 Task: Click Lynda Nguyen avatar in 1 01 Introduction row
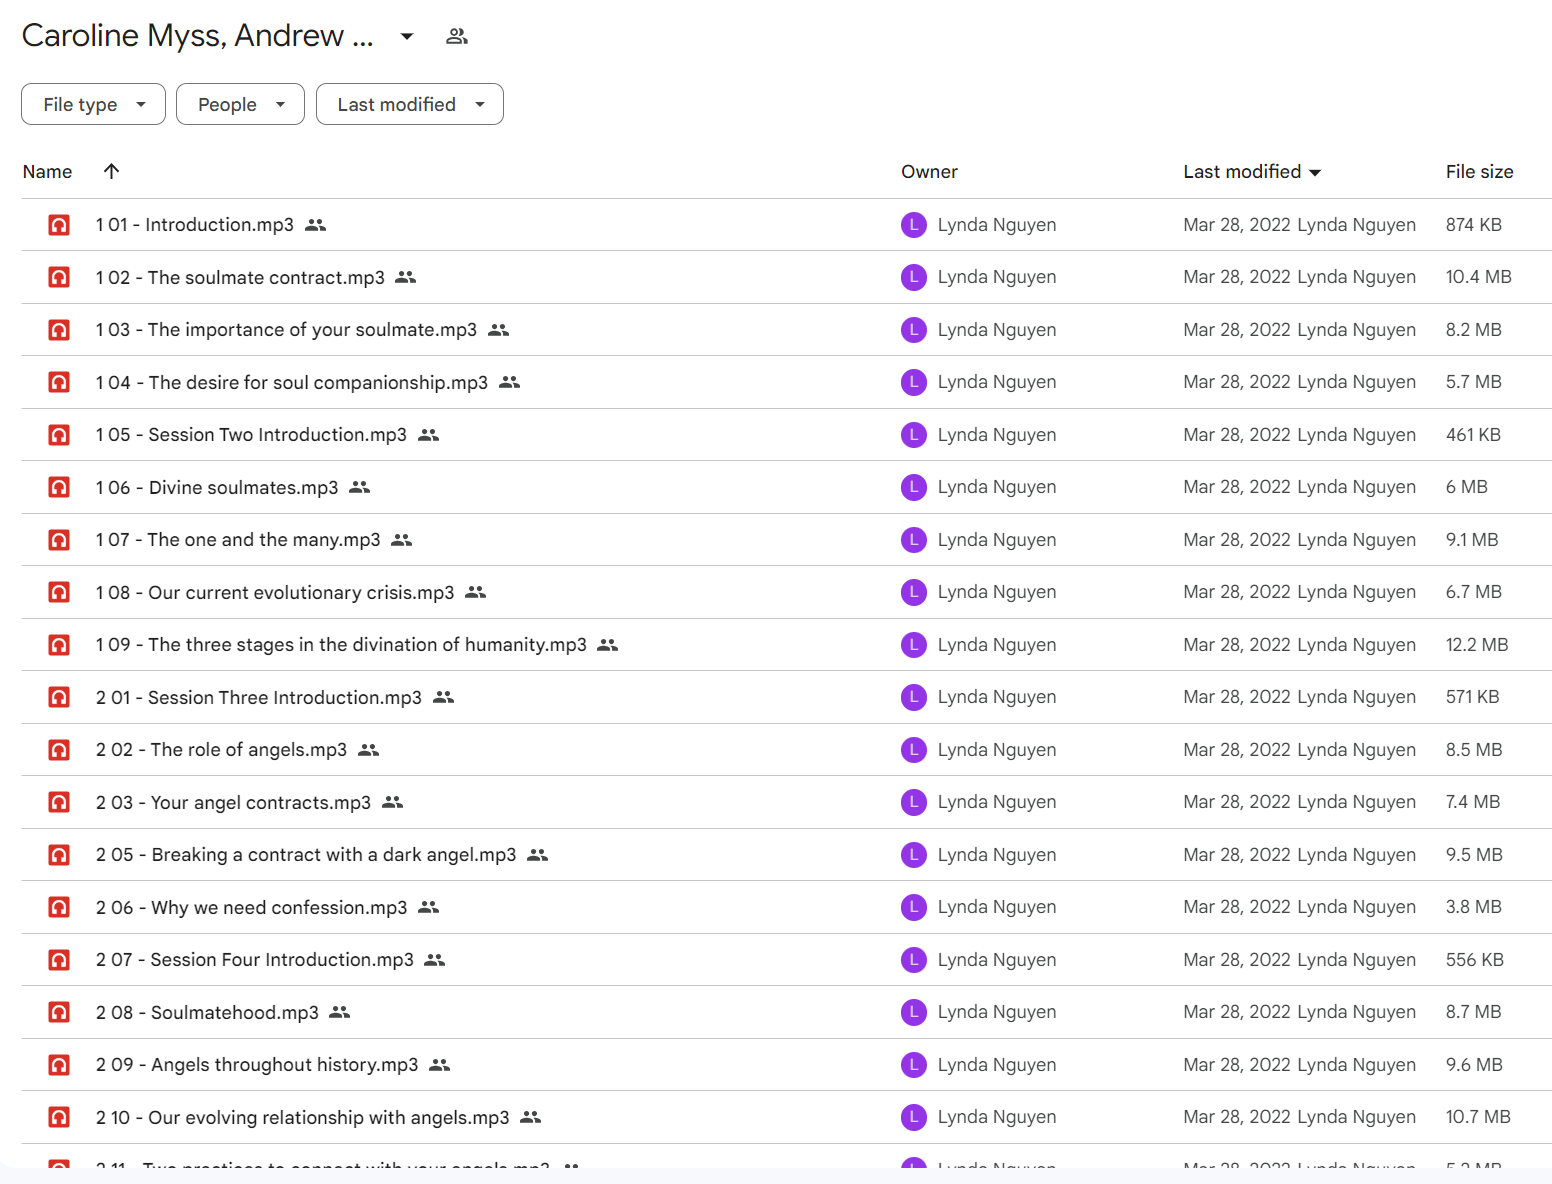pos(914,225)
